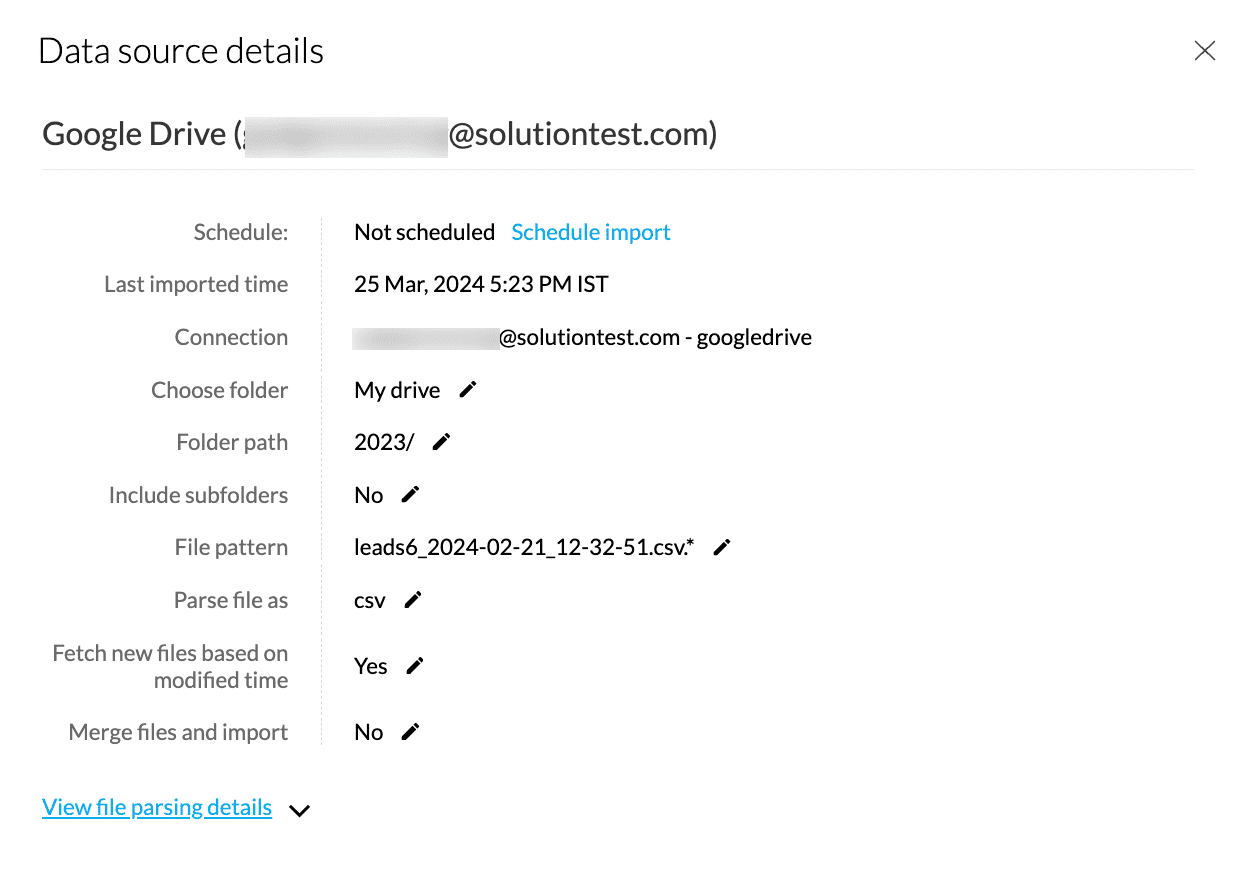The height and width of the screenshot is (876, 1238).
Task: Click the leads6 file pattern text
Action: pos(524,547)
